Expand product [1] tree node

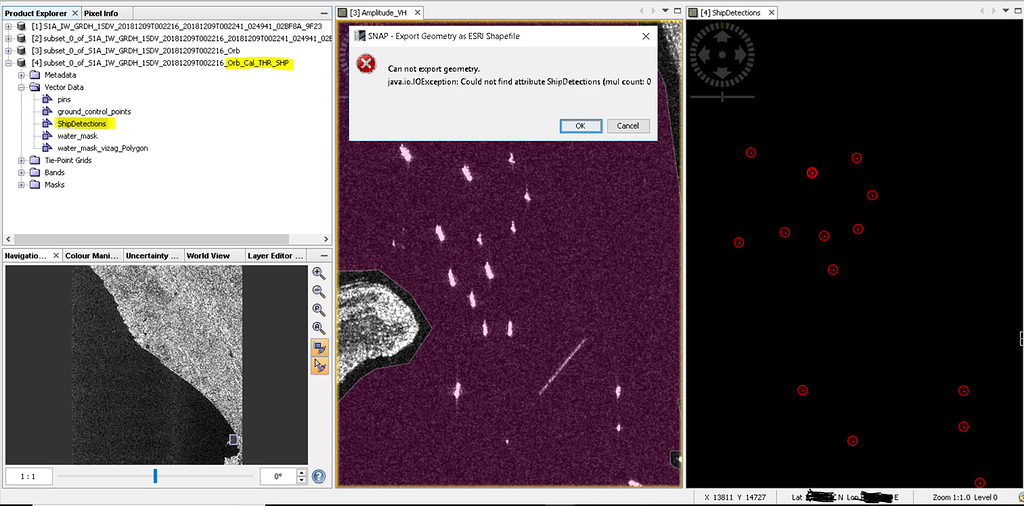[x=9, y=26]
